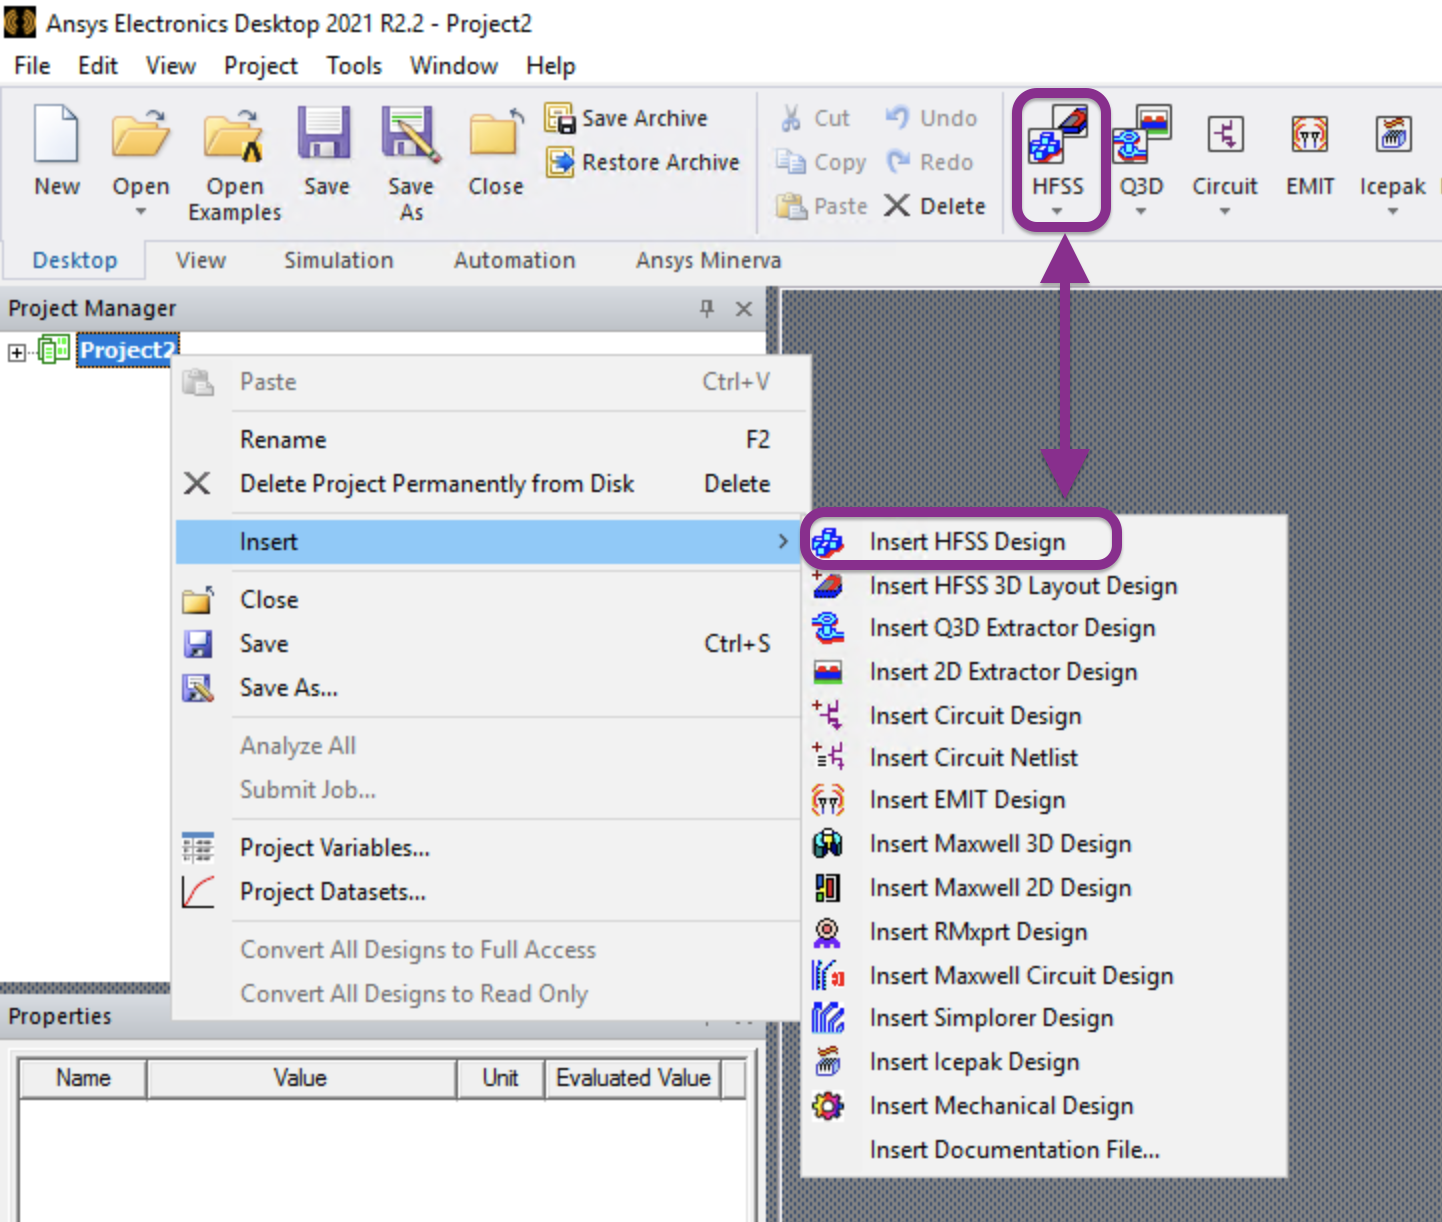1442x1222 pixels.
Task: Select Insert Circuit Design
Action: point(1044,716)
